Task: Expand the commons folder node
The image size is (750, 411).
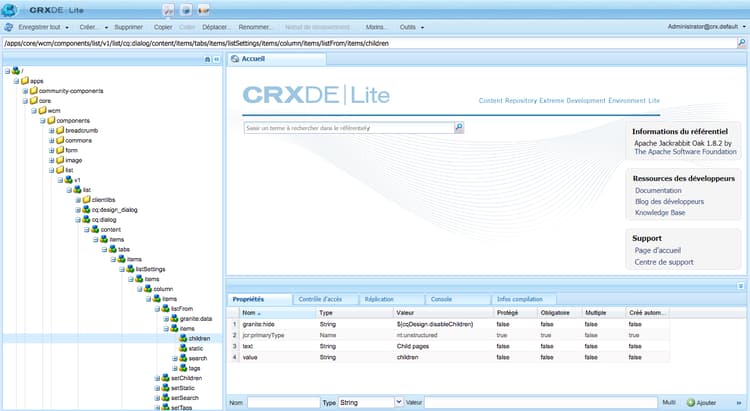Action: tap(51, 140)
